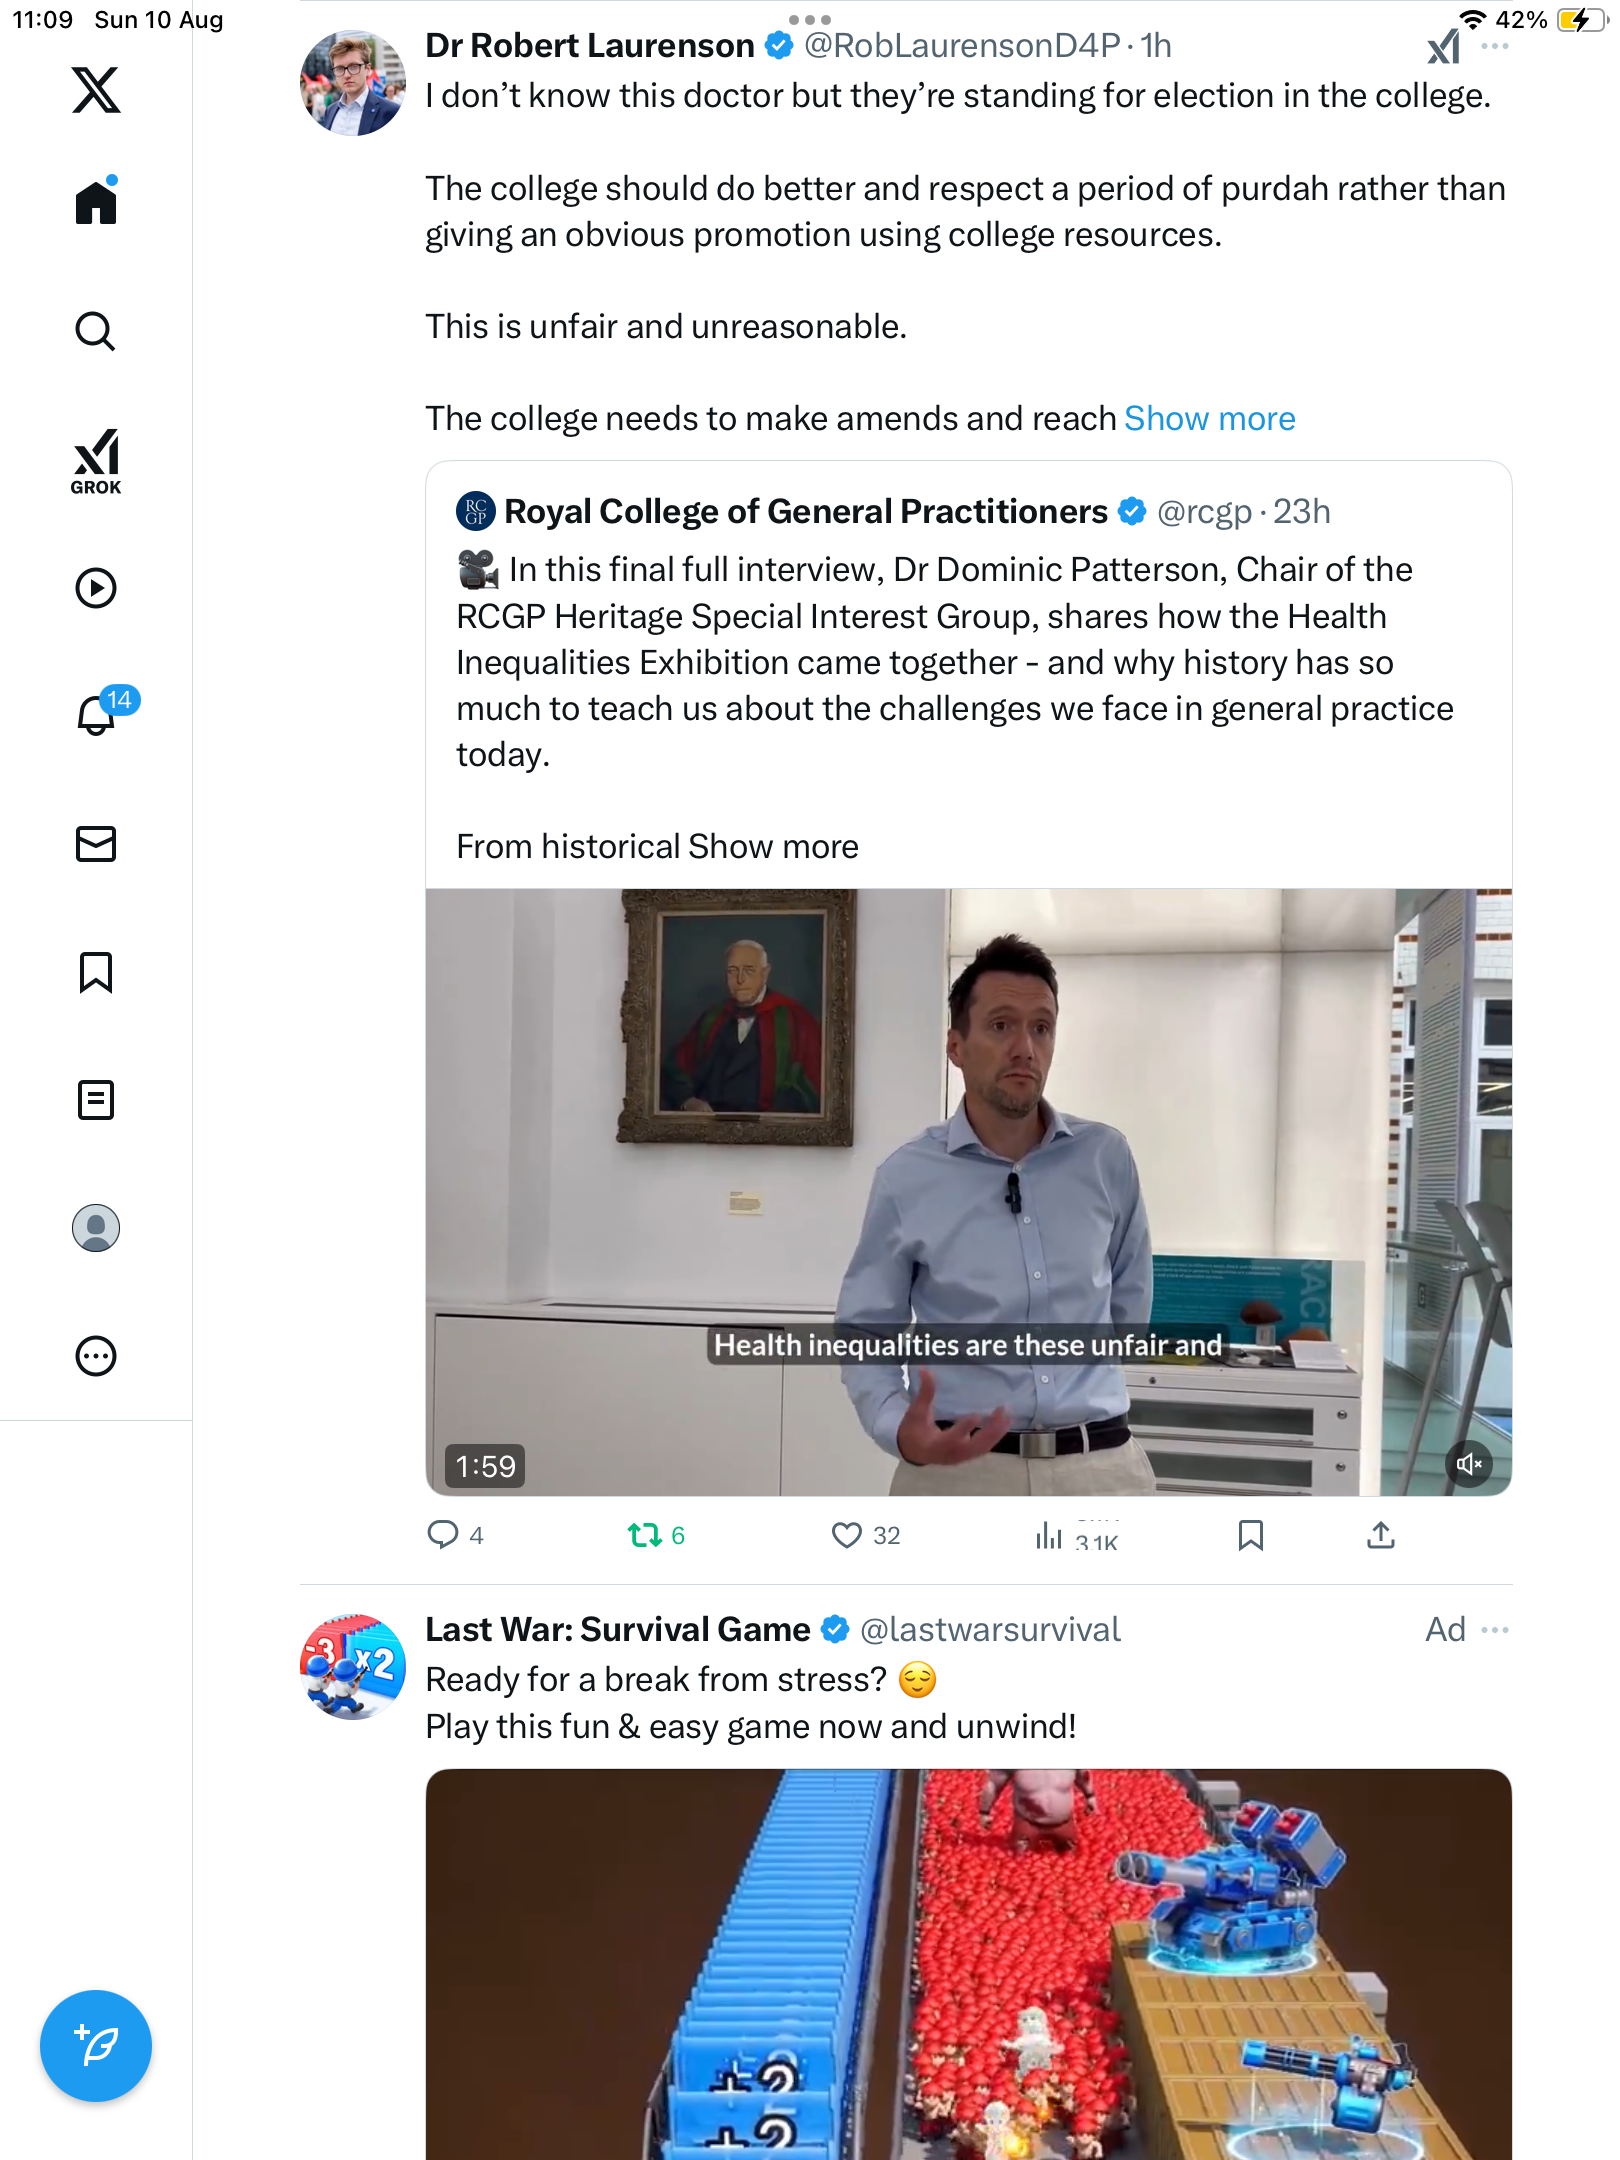Image resolution: width=1620 pixels, height=2160 pixels.
Task: Open profile avatar in the sidebar
Action: click(x=96, y=1228)
